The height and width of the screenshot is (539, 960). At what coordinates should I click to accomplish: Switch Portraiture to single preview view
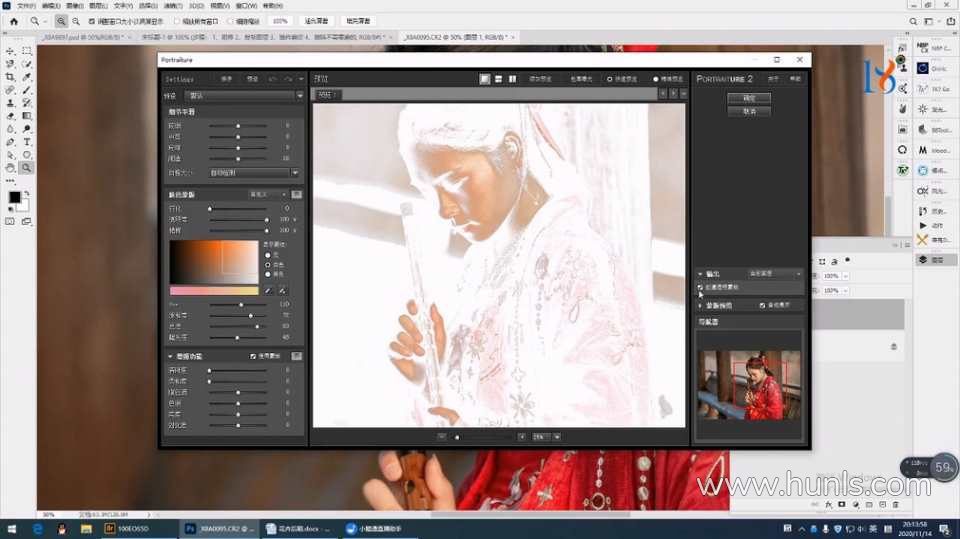tap(484, 79)
